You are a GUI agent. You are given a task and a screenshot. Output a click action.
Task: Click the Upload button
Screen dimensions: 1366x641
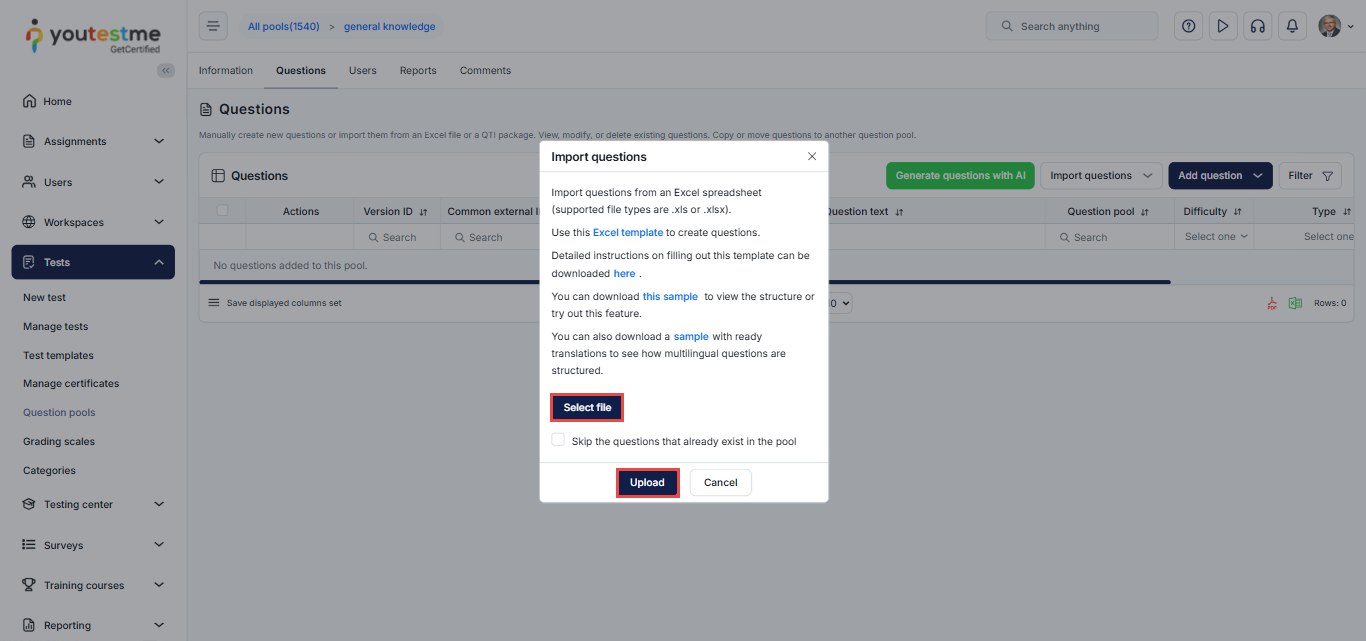(x=647, y=482)
